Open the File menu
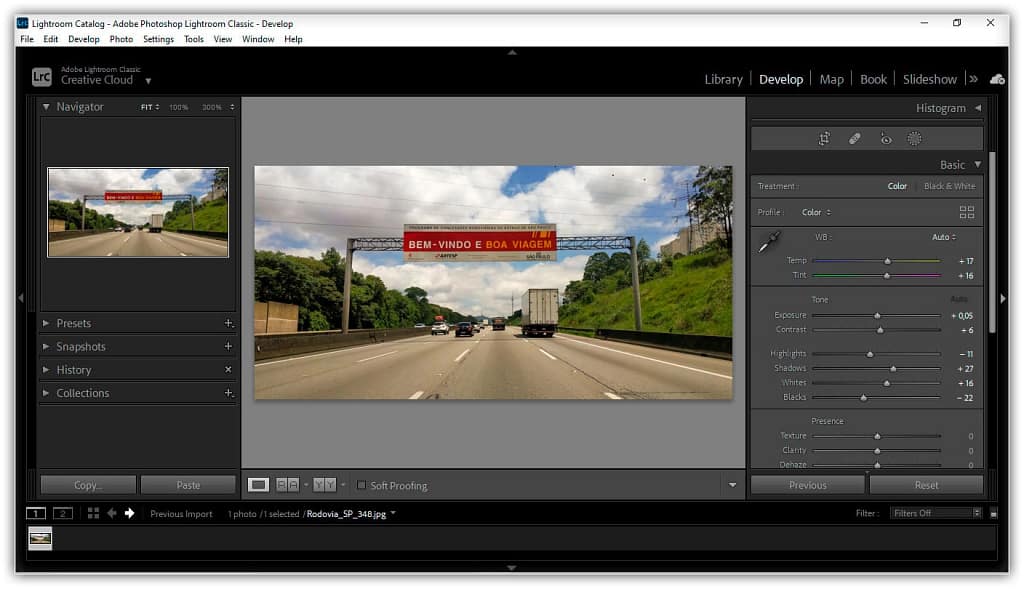Image resolution: width=1024 pixels, height=589 pixels. [27, 39]
